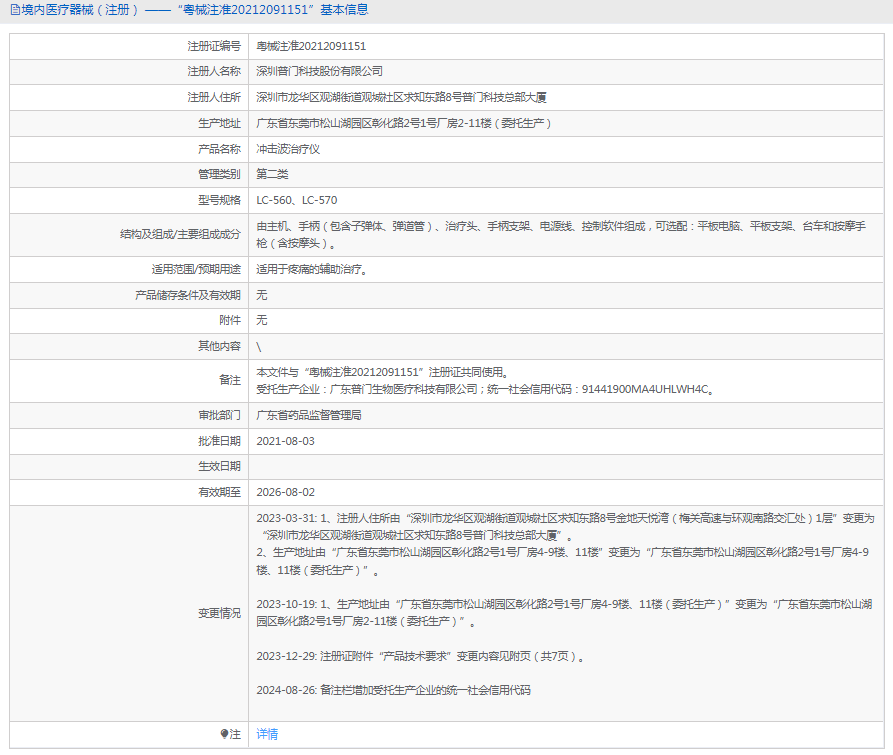The width and height of the screenshot is (893, 755).
Task: Click the management category value 第二类
Action: tap(272, 174)
